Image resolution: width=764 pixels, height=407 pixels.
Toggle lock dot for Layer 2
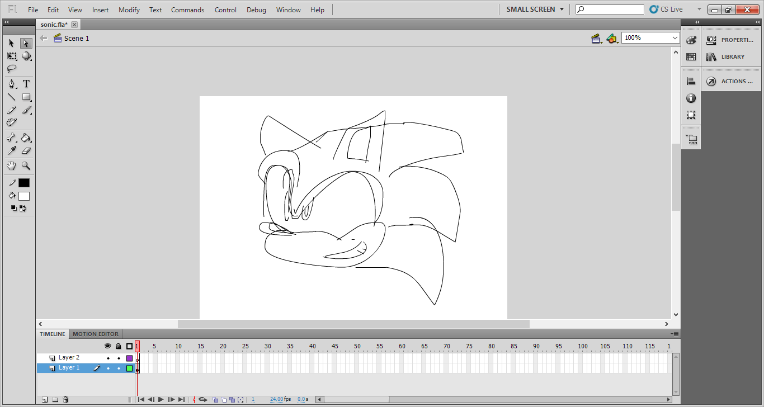pos(118,358)
